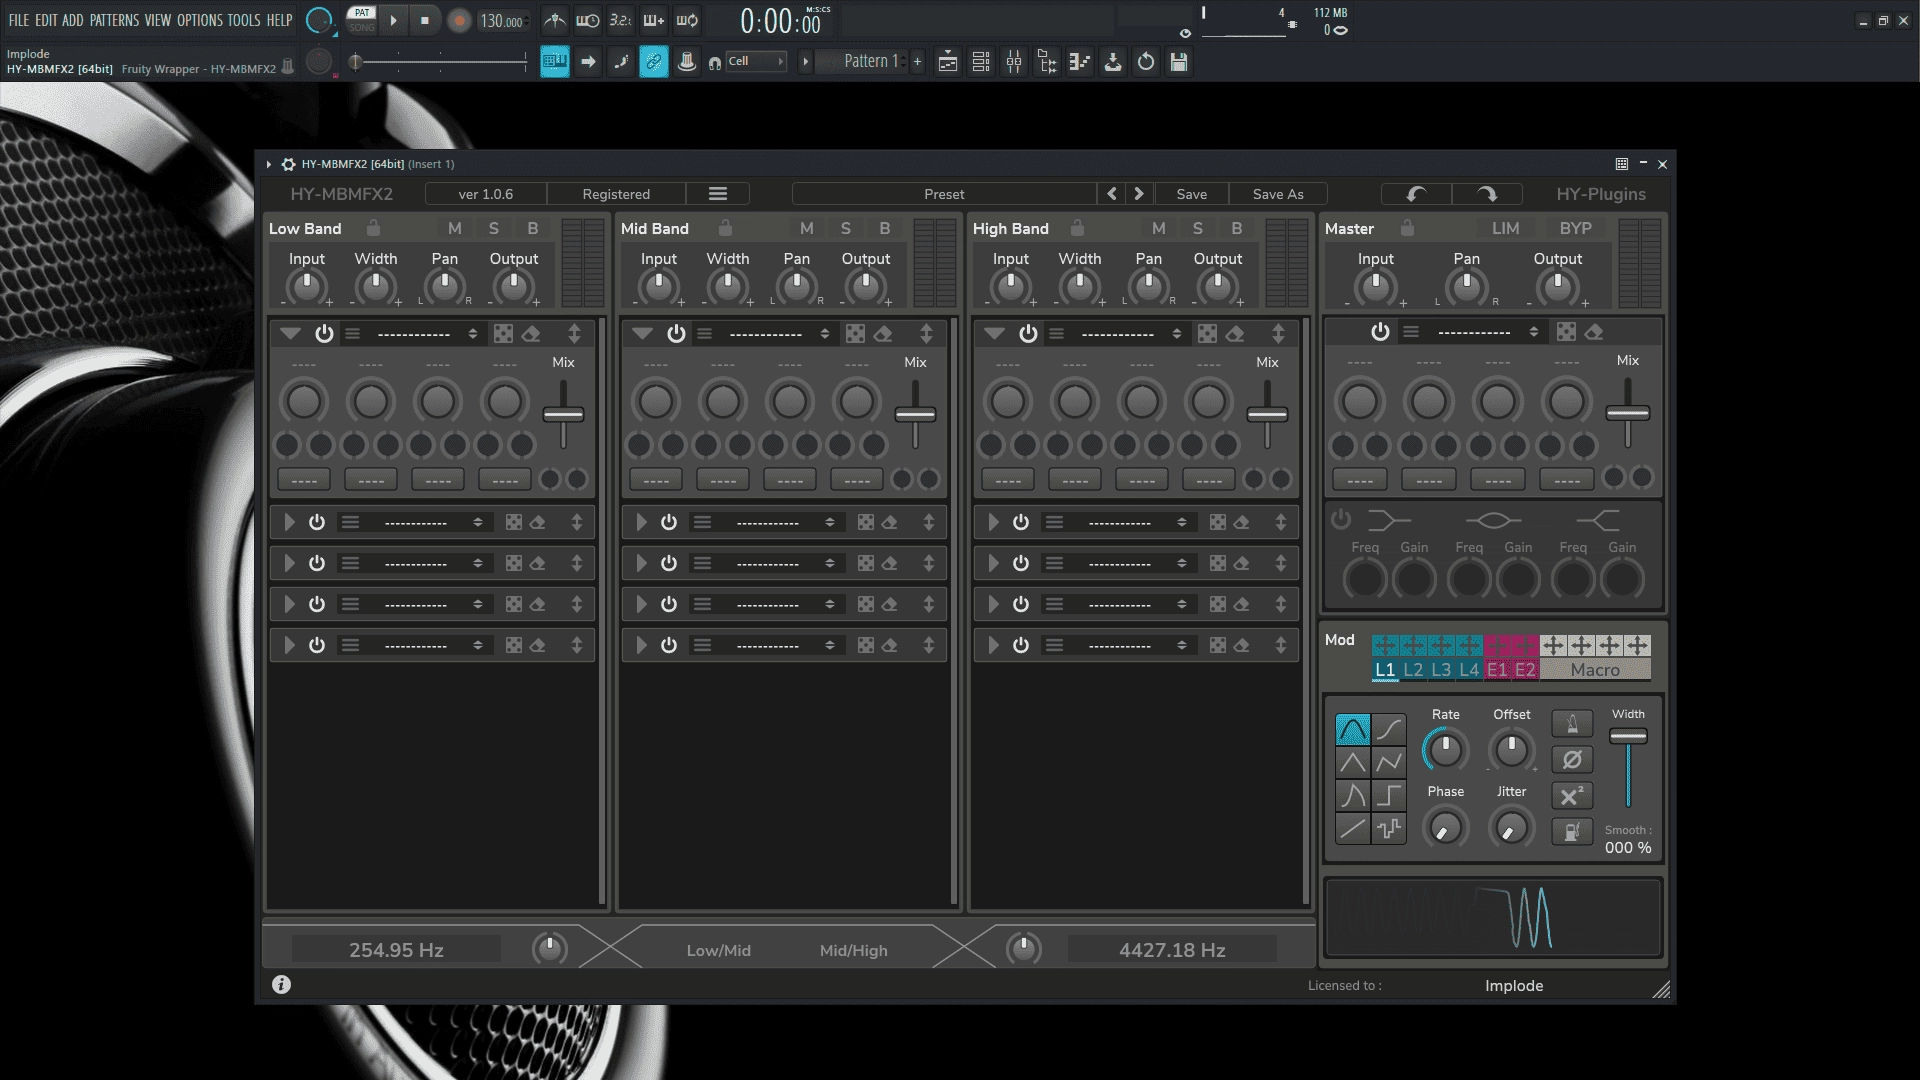The image size is (1920, 1080).
Task: Open the browser from FL toolbar
Action: tap(1047, 62)
